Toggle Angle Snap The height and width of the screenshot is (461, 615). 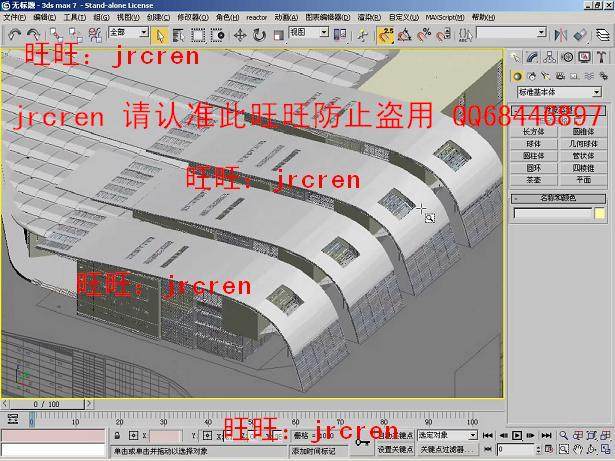click(x=405, y=35)
